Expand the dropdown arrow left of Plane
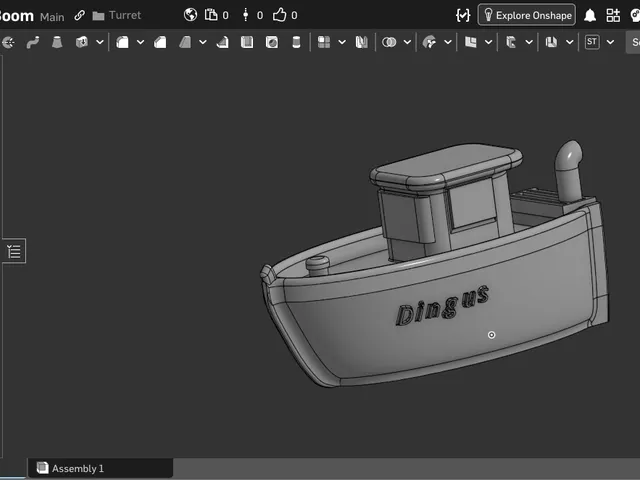The image size is (640, 480). click(448, 42)
